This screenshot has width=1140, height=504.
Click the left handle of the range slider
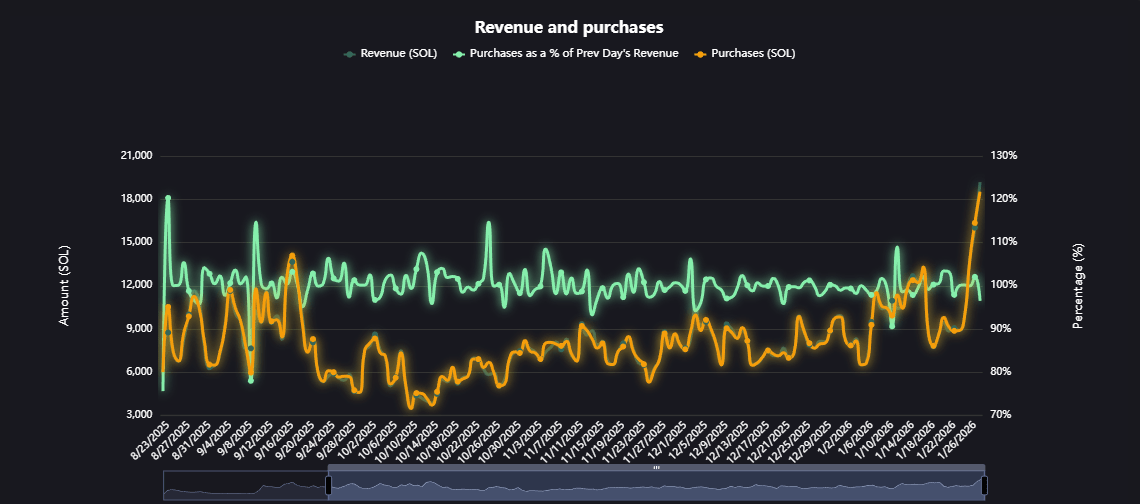[328, 485]
